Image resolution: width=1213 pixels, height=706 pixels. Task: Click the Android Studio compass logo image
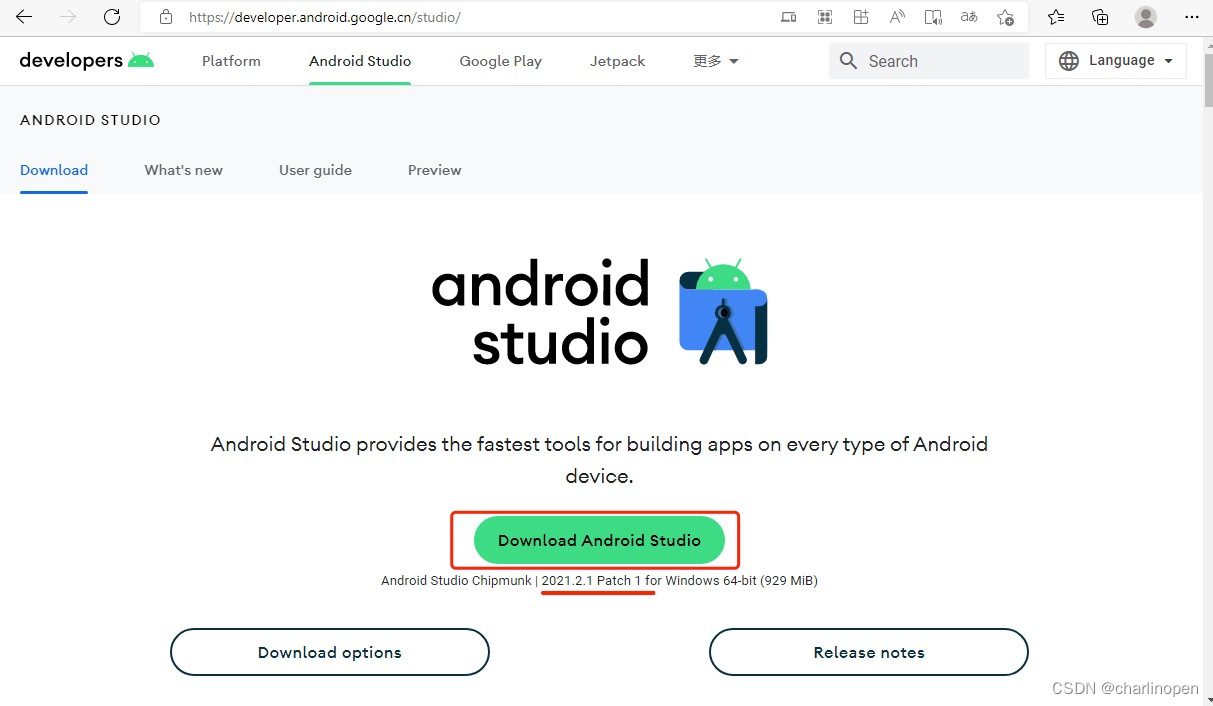(x=724, y=313)
